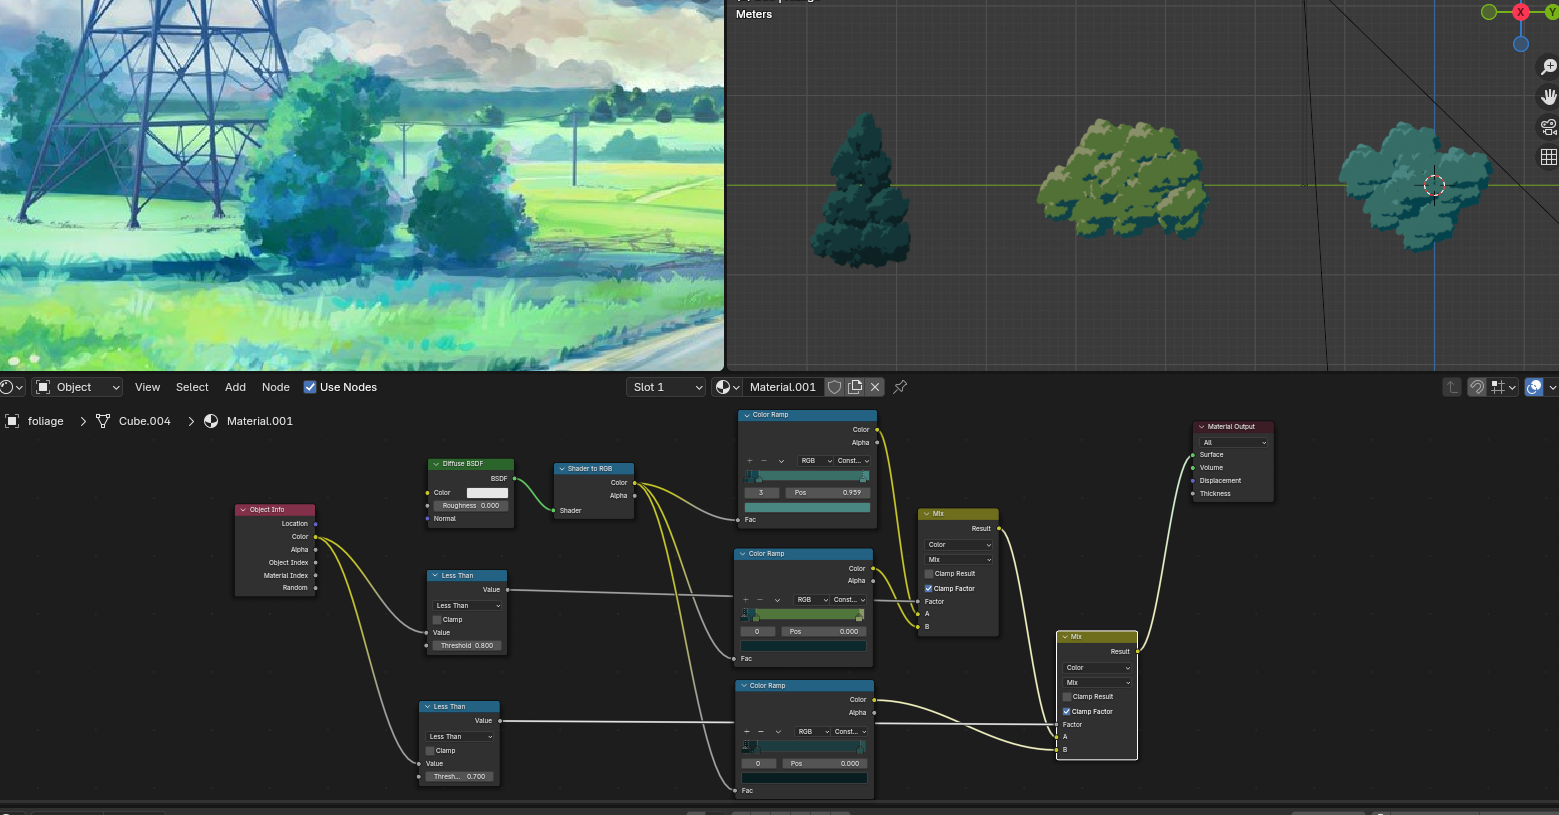Remove a stop from the top Color Ramp
The width and height of the screenshot is (1559, 815).
[x=763, y=461]
